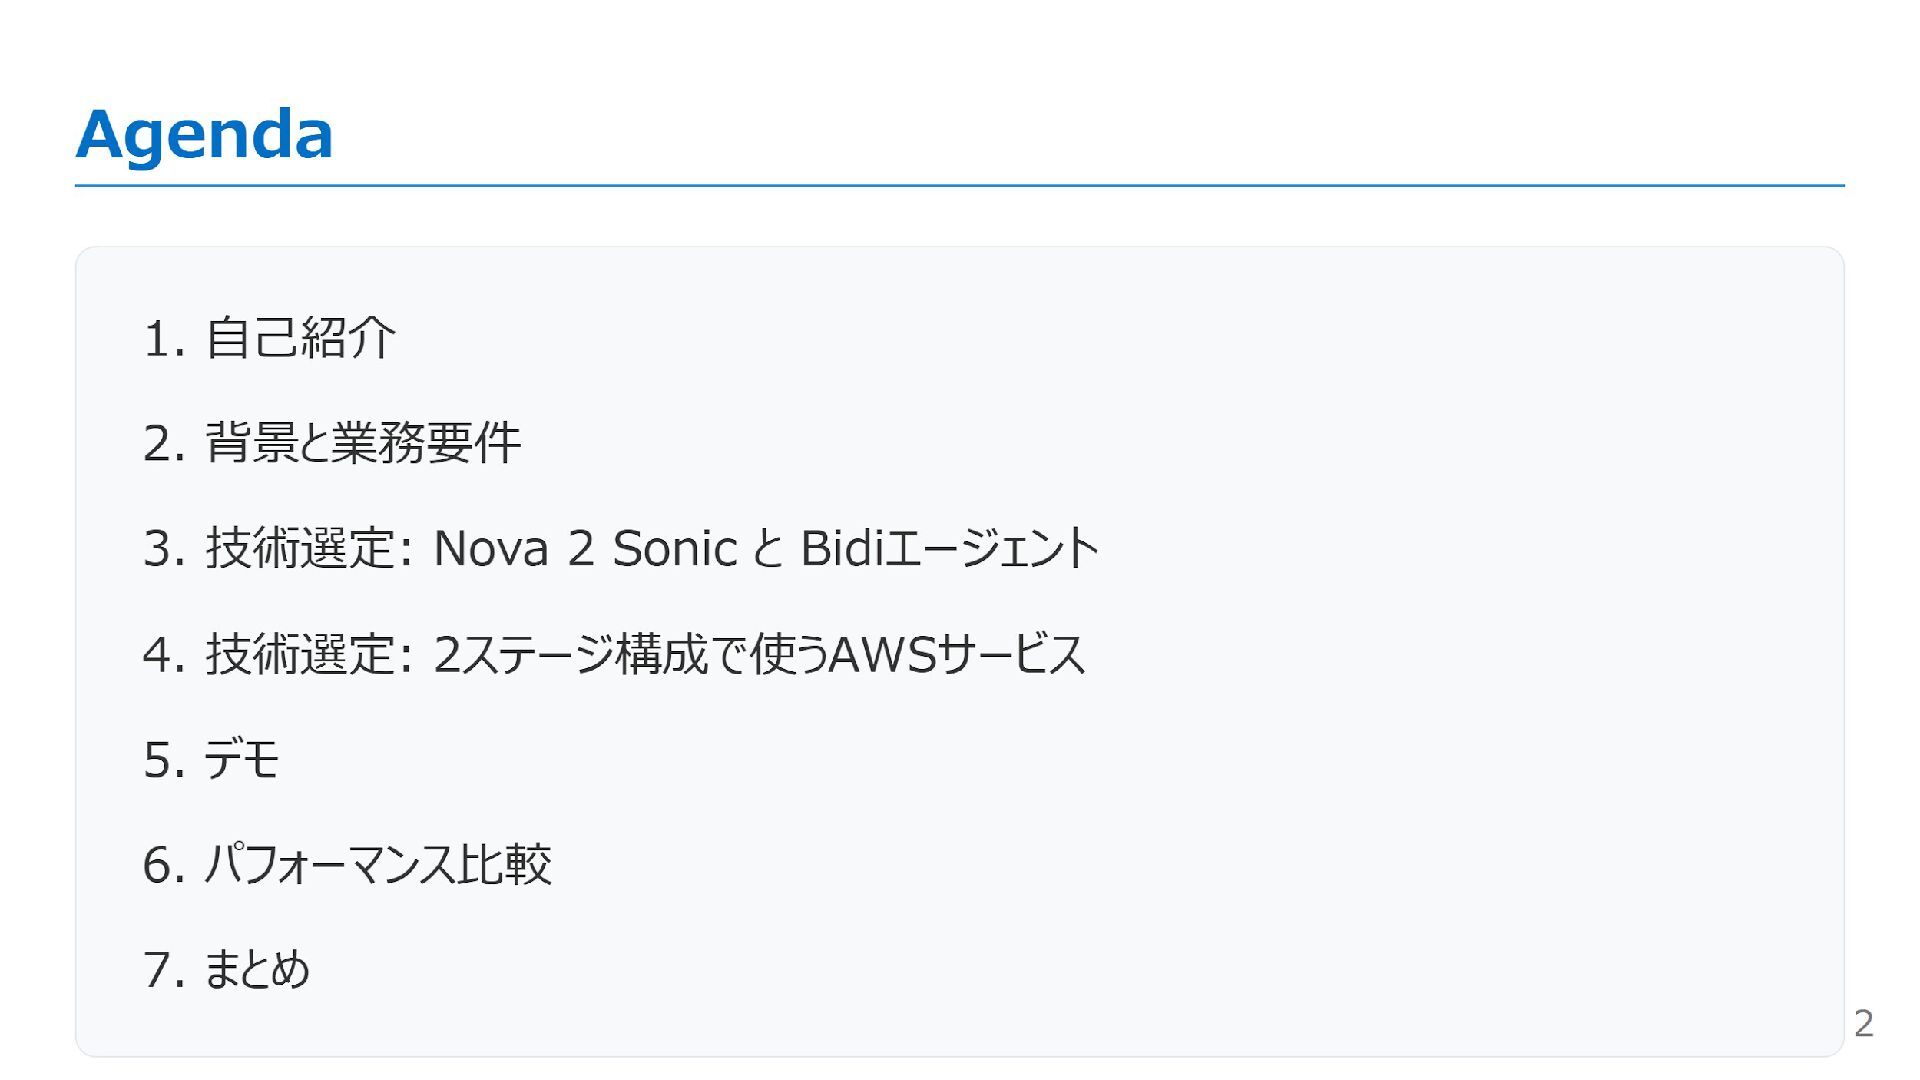Click the 業務要件 word in item 2
Screen dimensions: 1920x1080
click(x=426, y=443)
